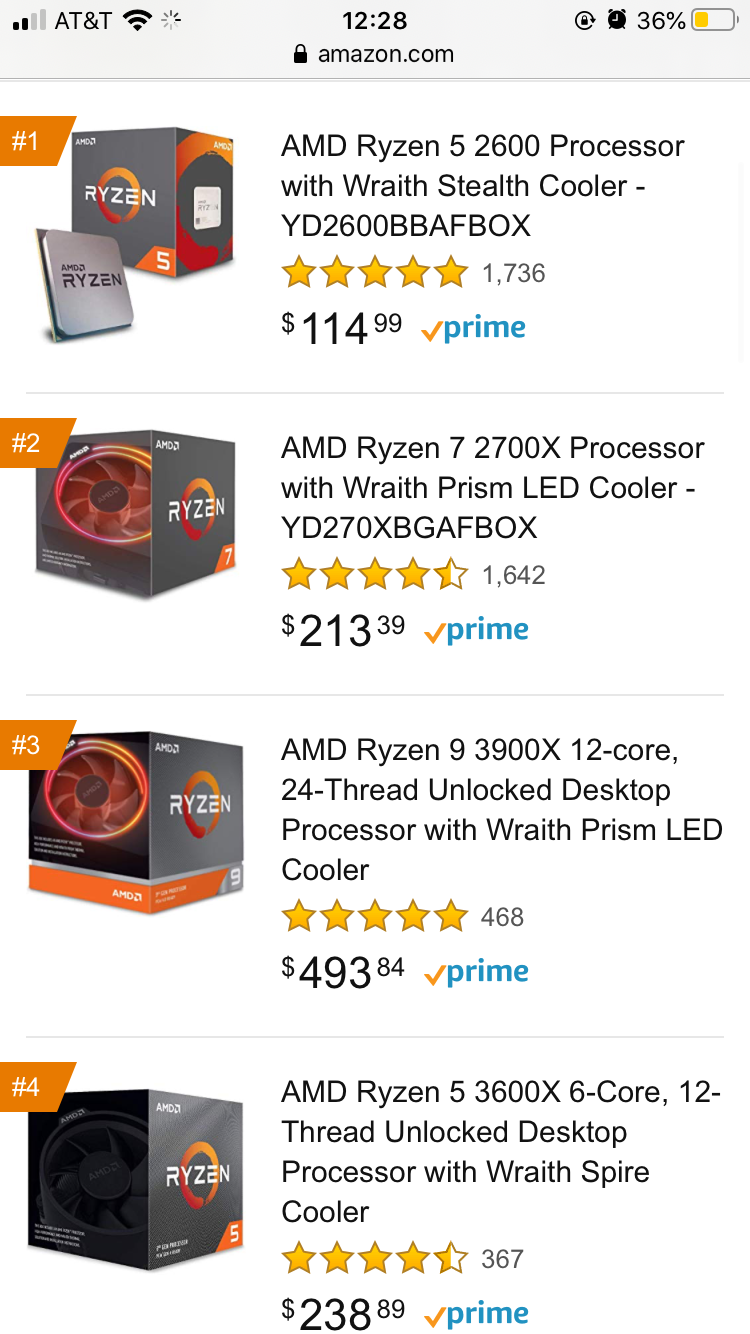The image size is (750, 1334).
Task: Tap the Prime logo beside $238.89
Action: [x=476, y=1315]
